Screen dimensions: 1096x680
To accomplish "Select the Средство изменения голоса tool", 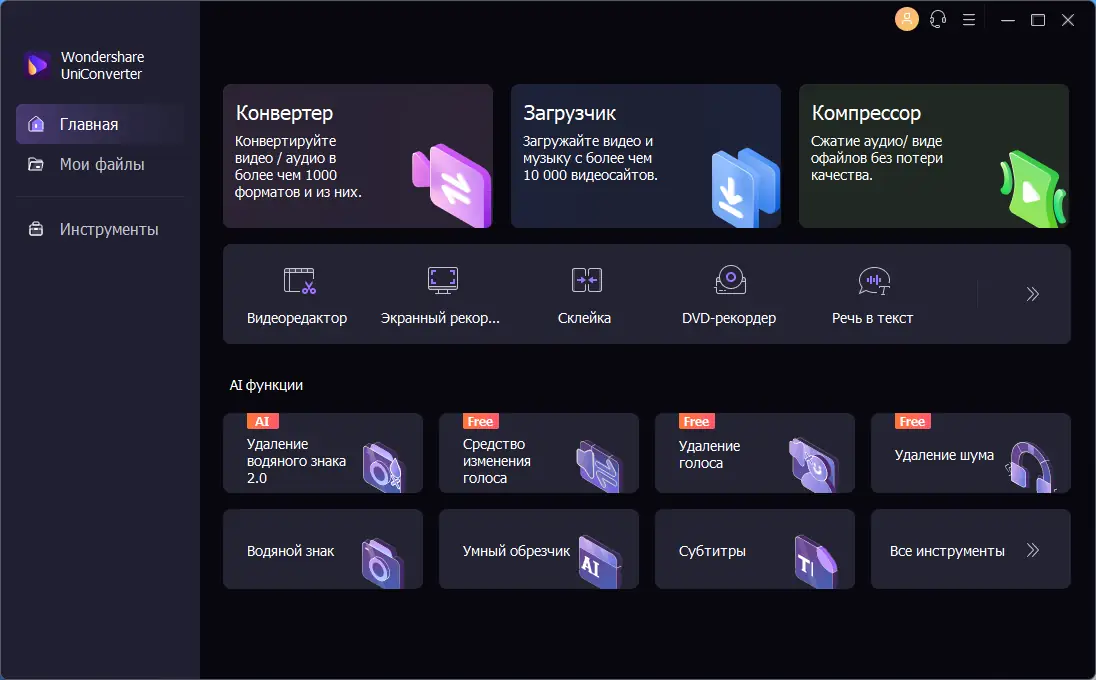I will [x=538, y=453].
